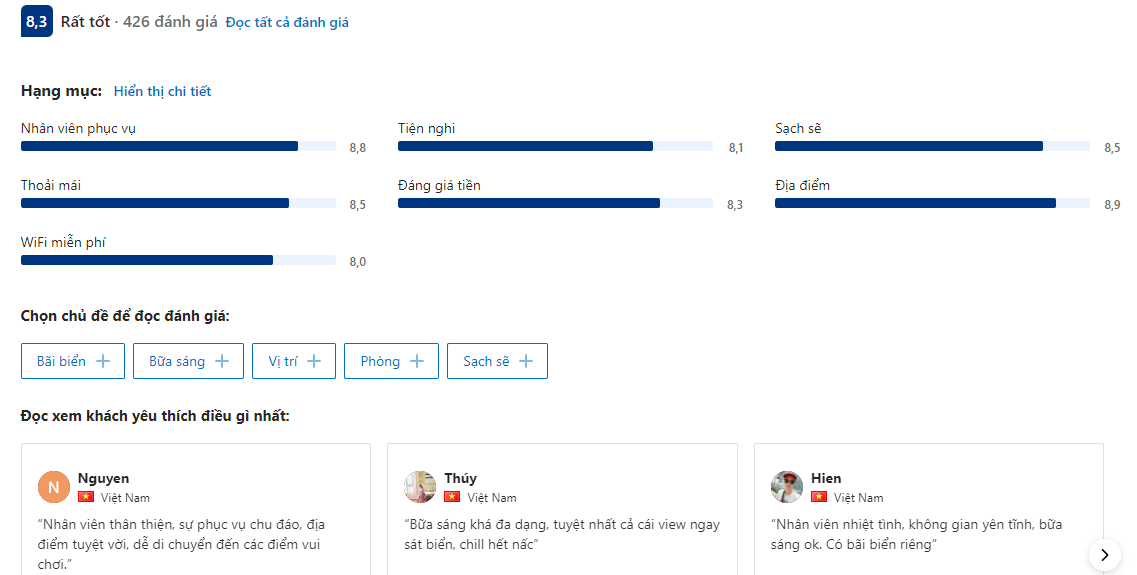
Task: Expand categories via Hiển thị chi tiết
Action: click(x=162, y=91)
